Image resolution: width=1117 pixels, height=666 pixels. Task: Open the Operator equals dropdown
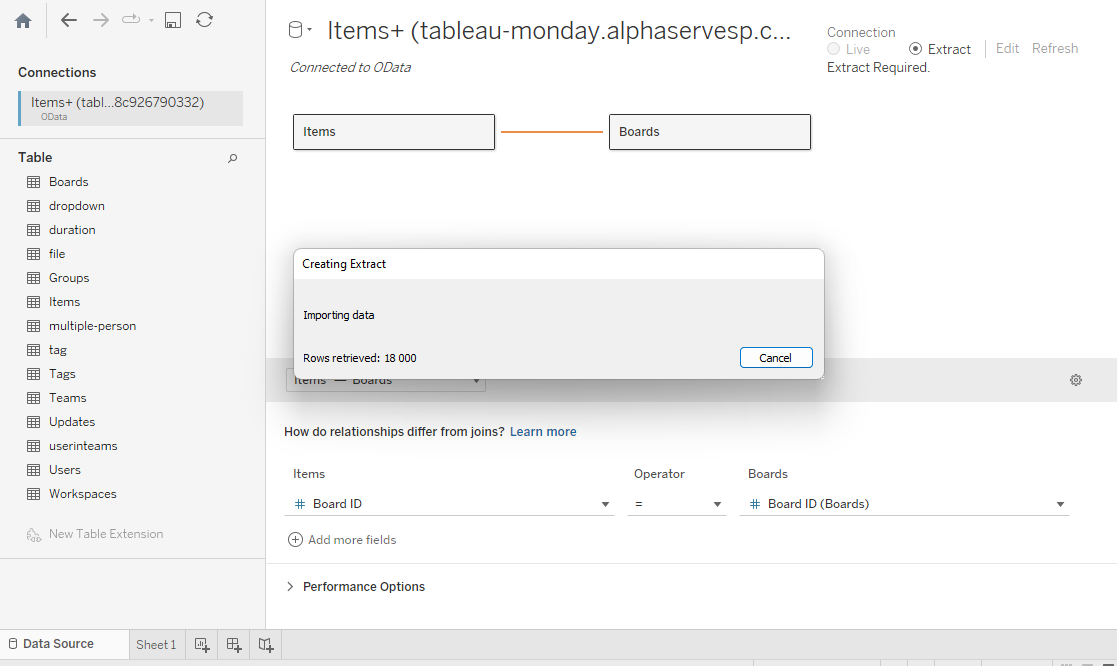[x=717, y=505]
